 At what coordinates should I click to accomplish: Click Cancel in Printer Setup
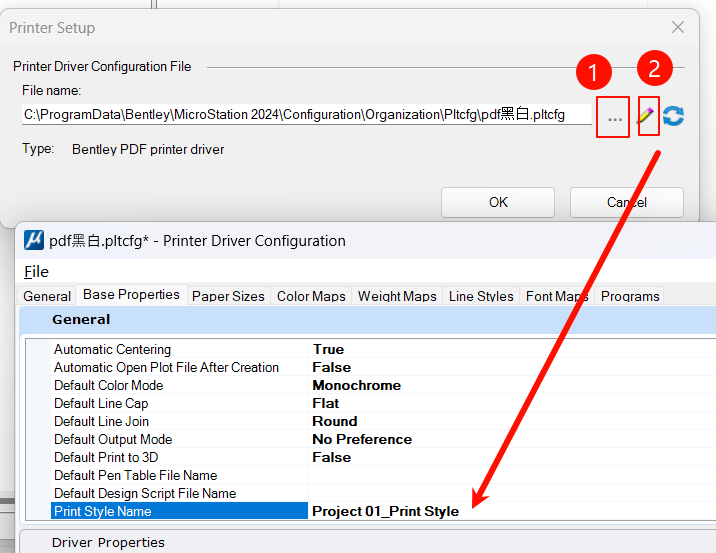pos(626,202)
